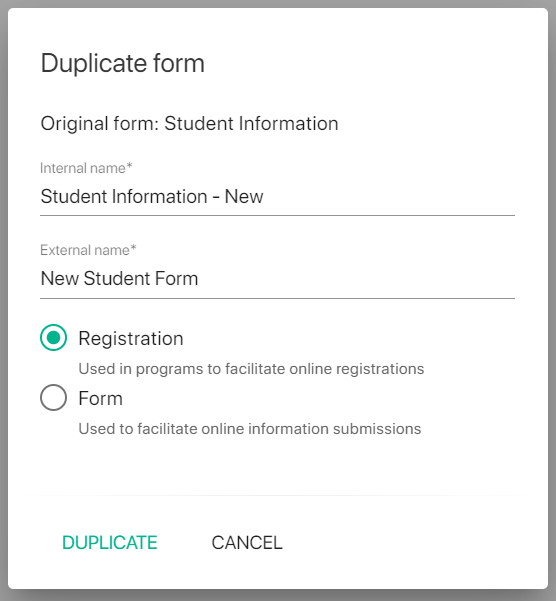Click the empty circle beside Form
556x601 pixels.
(x=53, y=397)
